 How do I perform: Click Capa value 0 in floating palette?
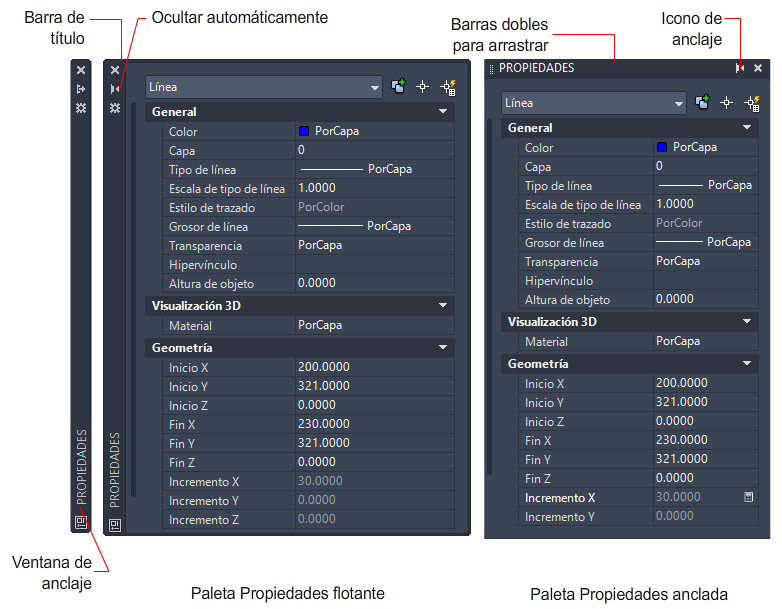(375, 150)
